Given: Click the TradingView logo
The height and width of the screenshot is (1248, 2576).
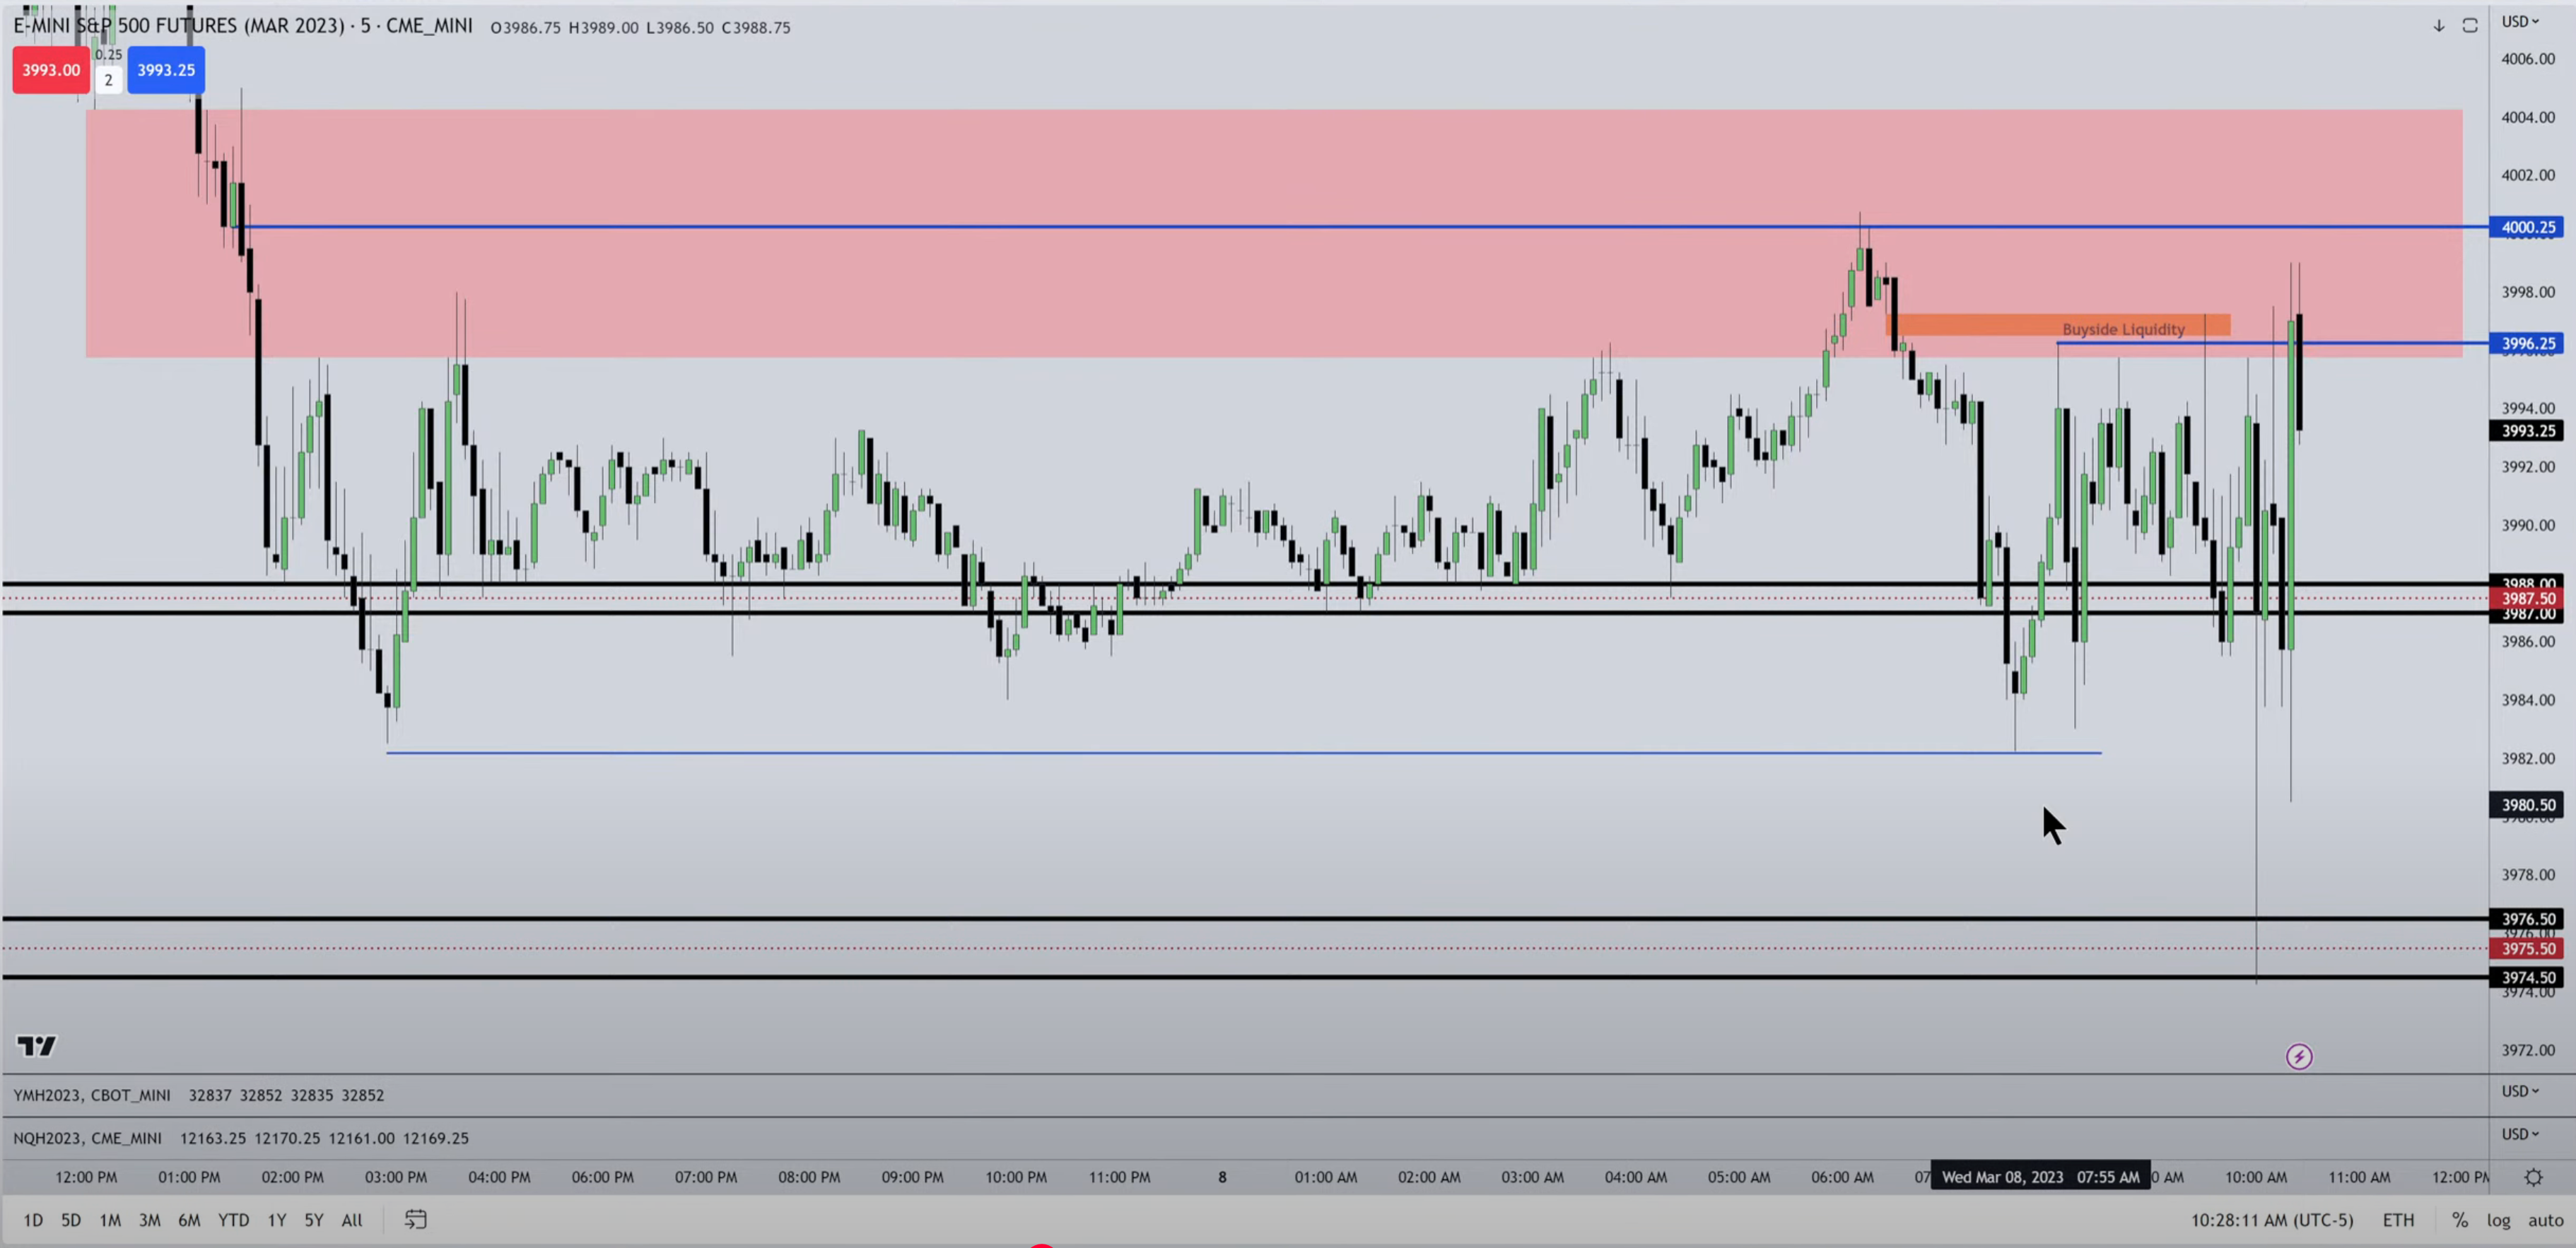Looking at the screenshot, I should [37, 1046].
